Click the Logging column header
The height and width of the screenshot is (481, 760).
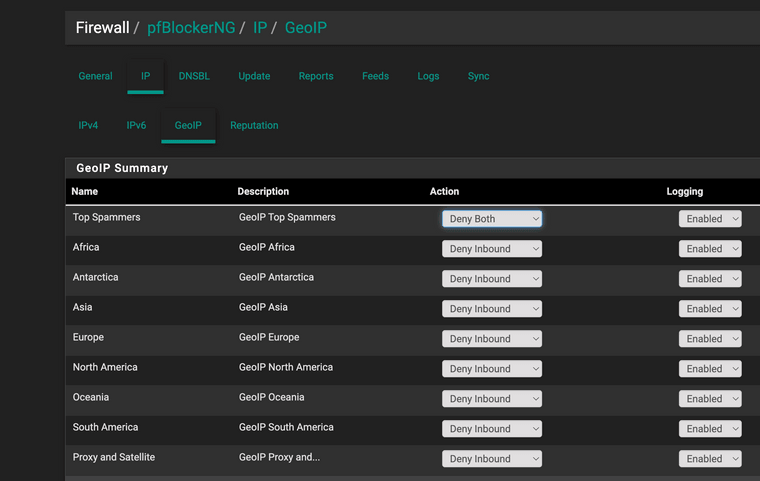click(684, 192)
